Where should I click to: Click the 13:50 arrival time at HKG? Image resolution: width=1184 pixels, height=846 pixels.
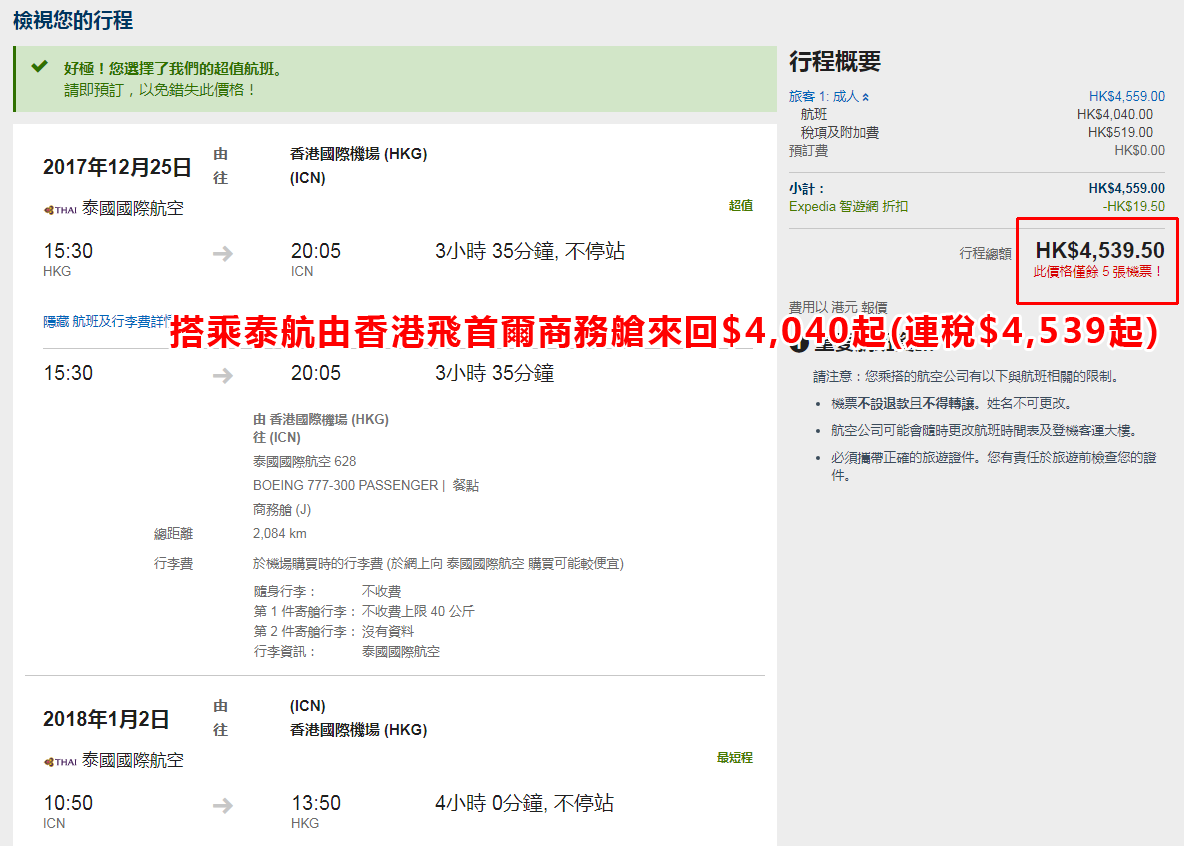[316, 803]
